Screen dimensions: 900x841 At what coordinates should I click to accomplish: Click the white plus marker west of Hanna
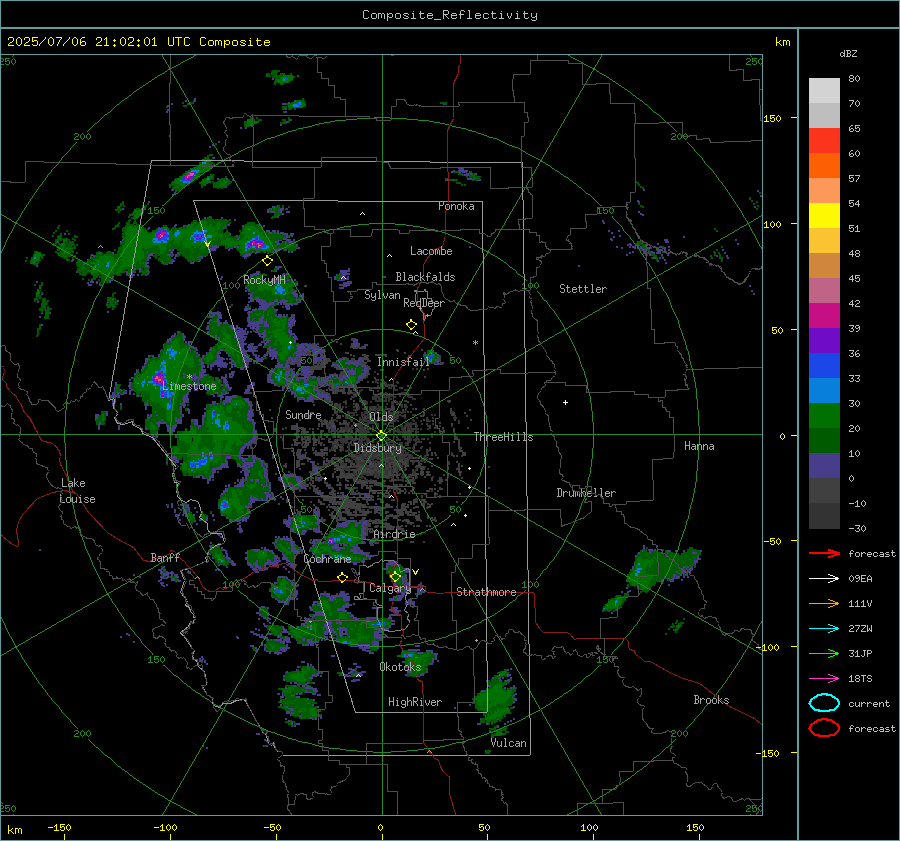tap(565, 402)
